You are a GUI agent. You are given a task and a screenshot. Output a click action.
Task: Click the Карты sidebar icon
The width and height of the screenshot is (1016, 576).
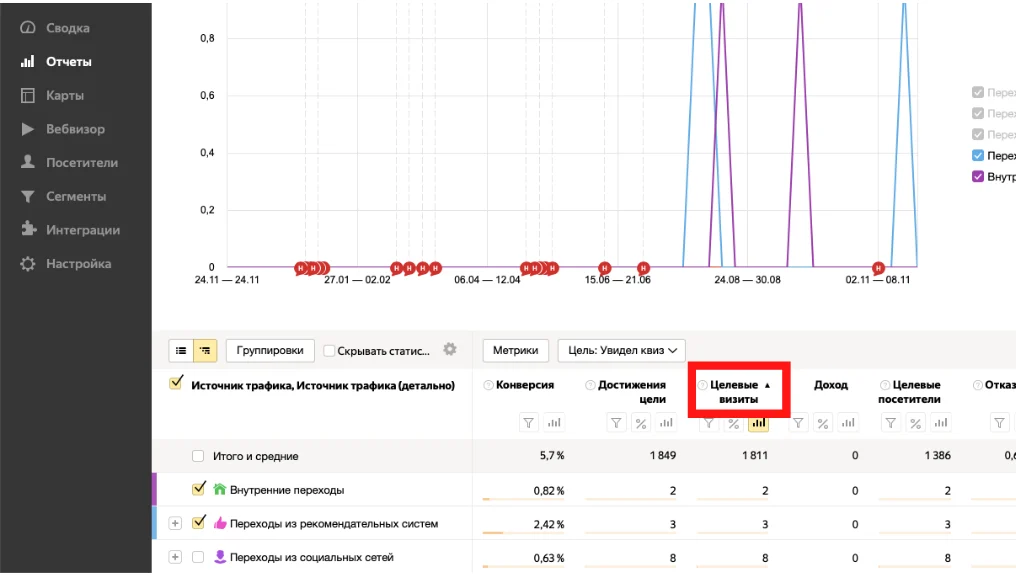[x=27, y=95]
